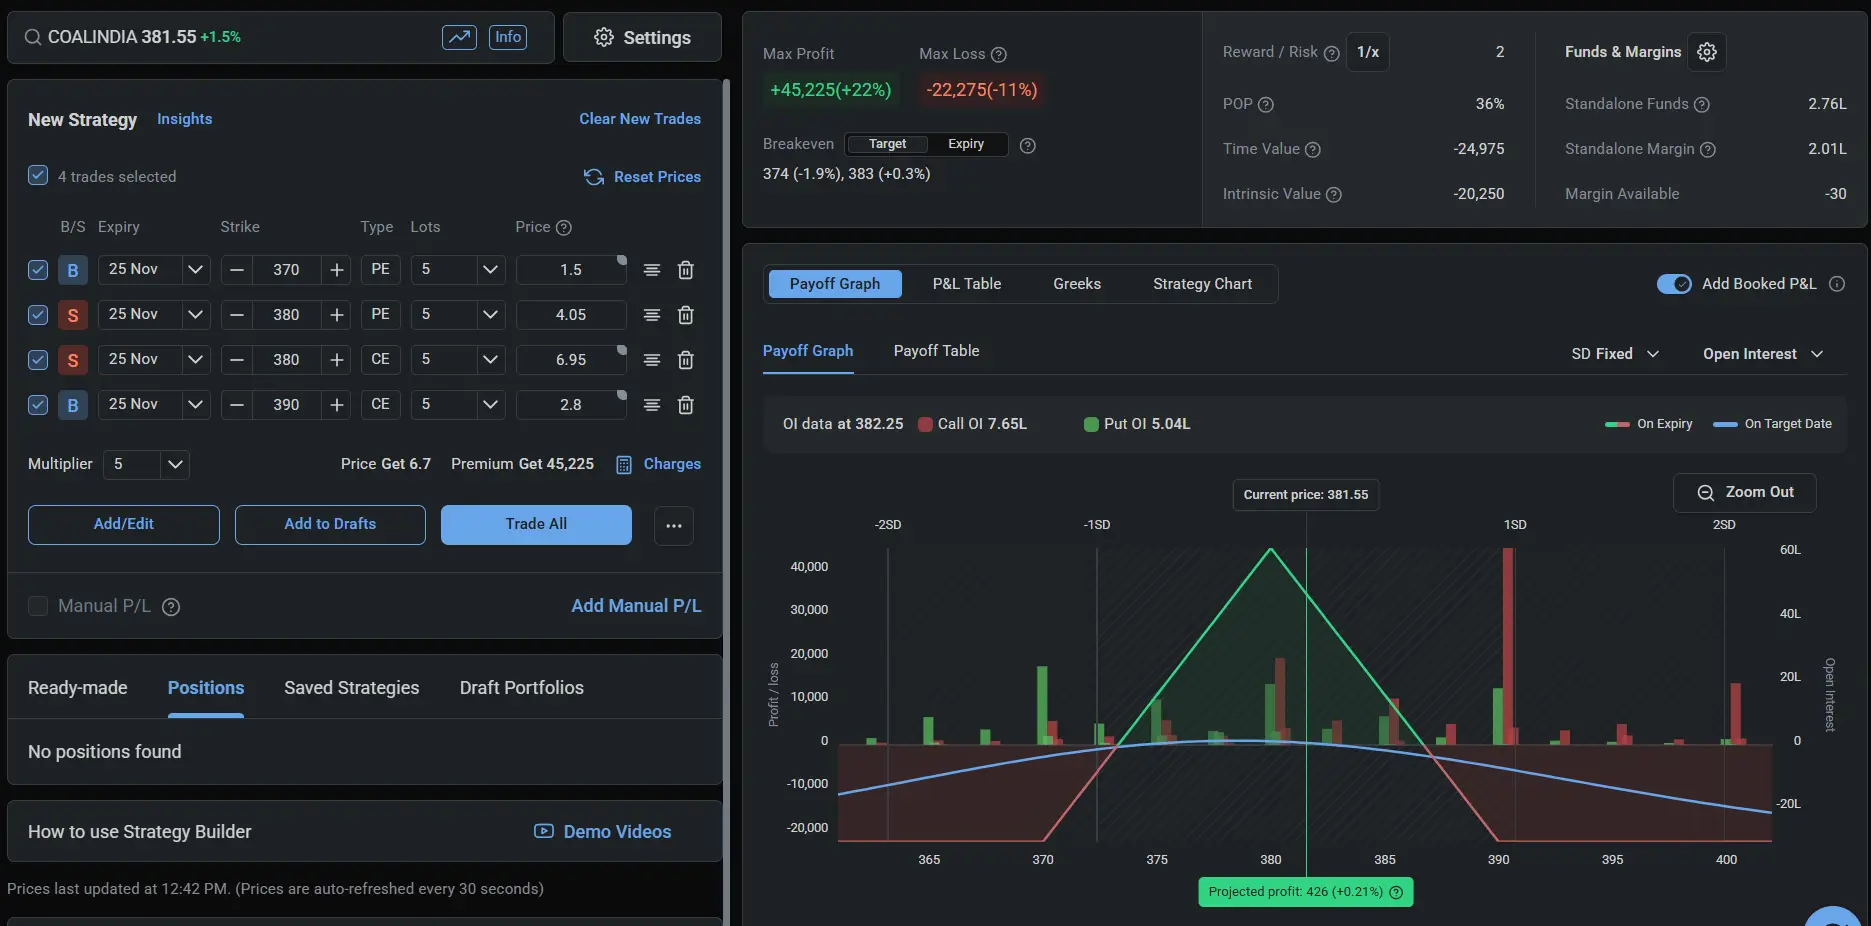Increase strike of 390 CE row
The image size is (1871, 926).
click(337, 405)
